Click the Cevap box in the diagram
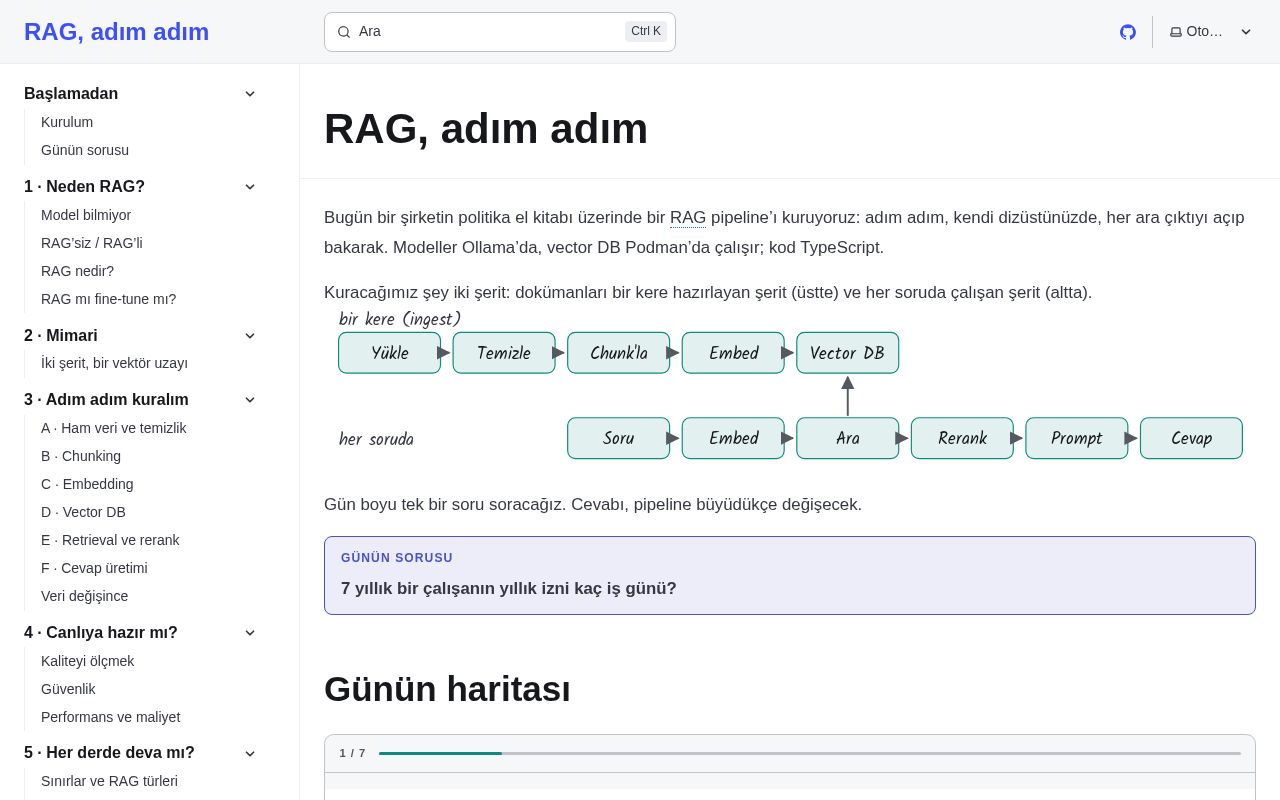 tap(1191, 438)
